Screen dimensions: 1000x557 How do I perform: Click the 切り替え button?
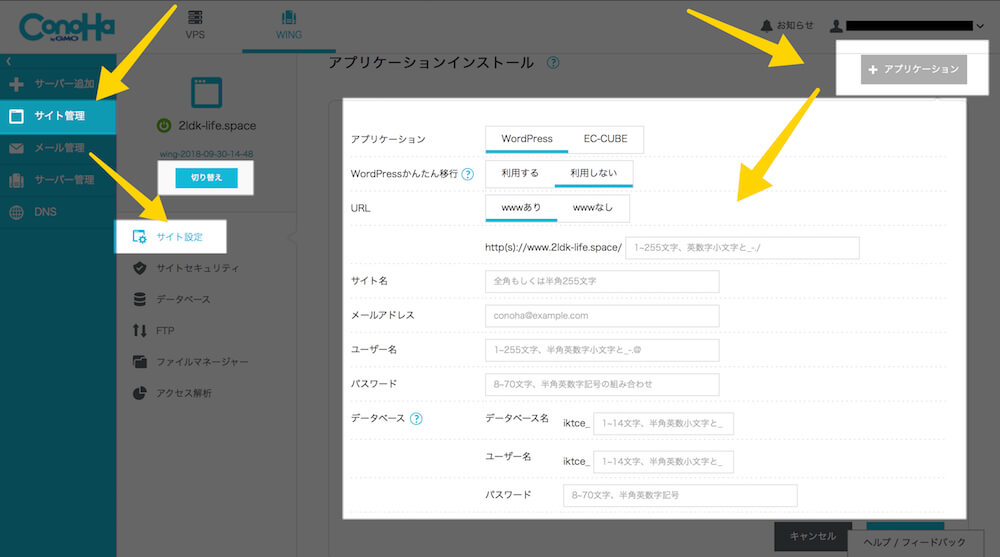click(206, 178)
